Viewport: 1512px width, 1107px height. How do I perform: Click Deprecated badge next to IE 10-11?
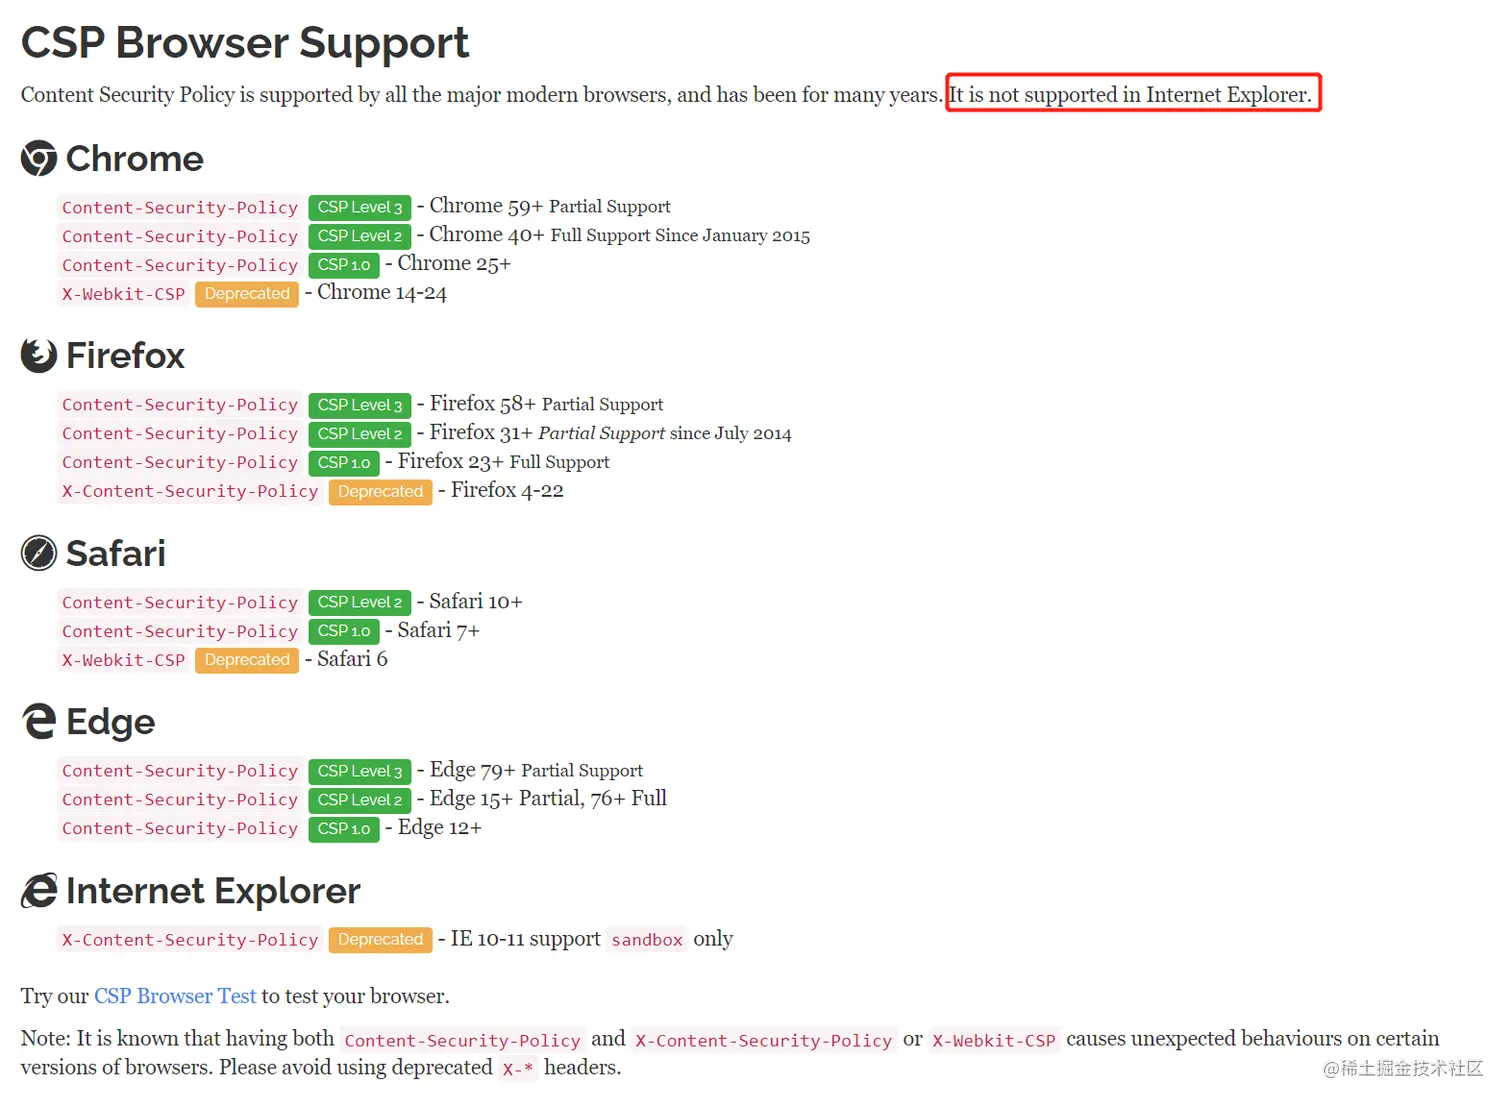380,940
